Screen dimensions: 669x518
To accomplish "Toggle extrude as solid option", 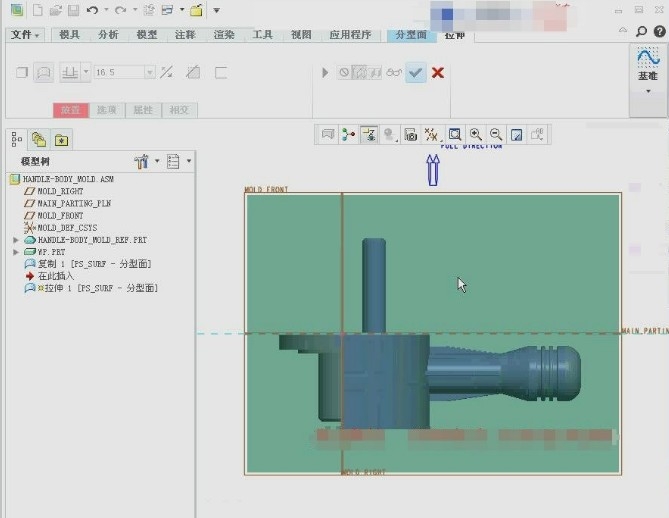I will point(22,73).
